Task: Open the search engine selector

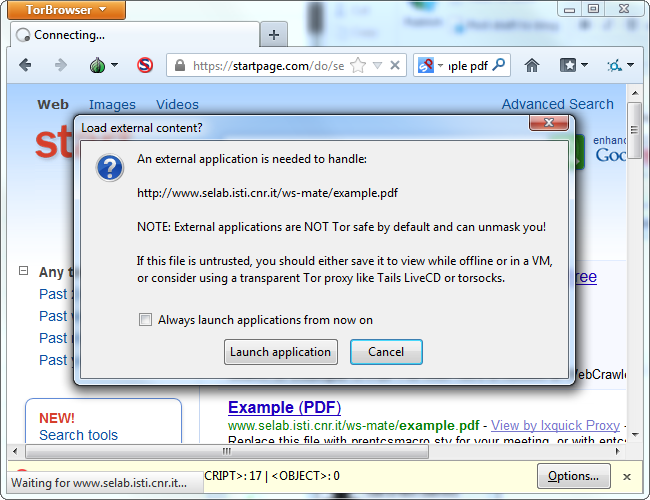Action: click(431, 66)
